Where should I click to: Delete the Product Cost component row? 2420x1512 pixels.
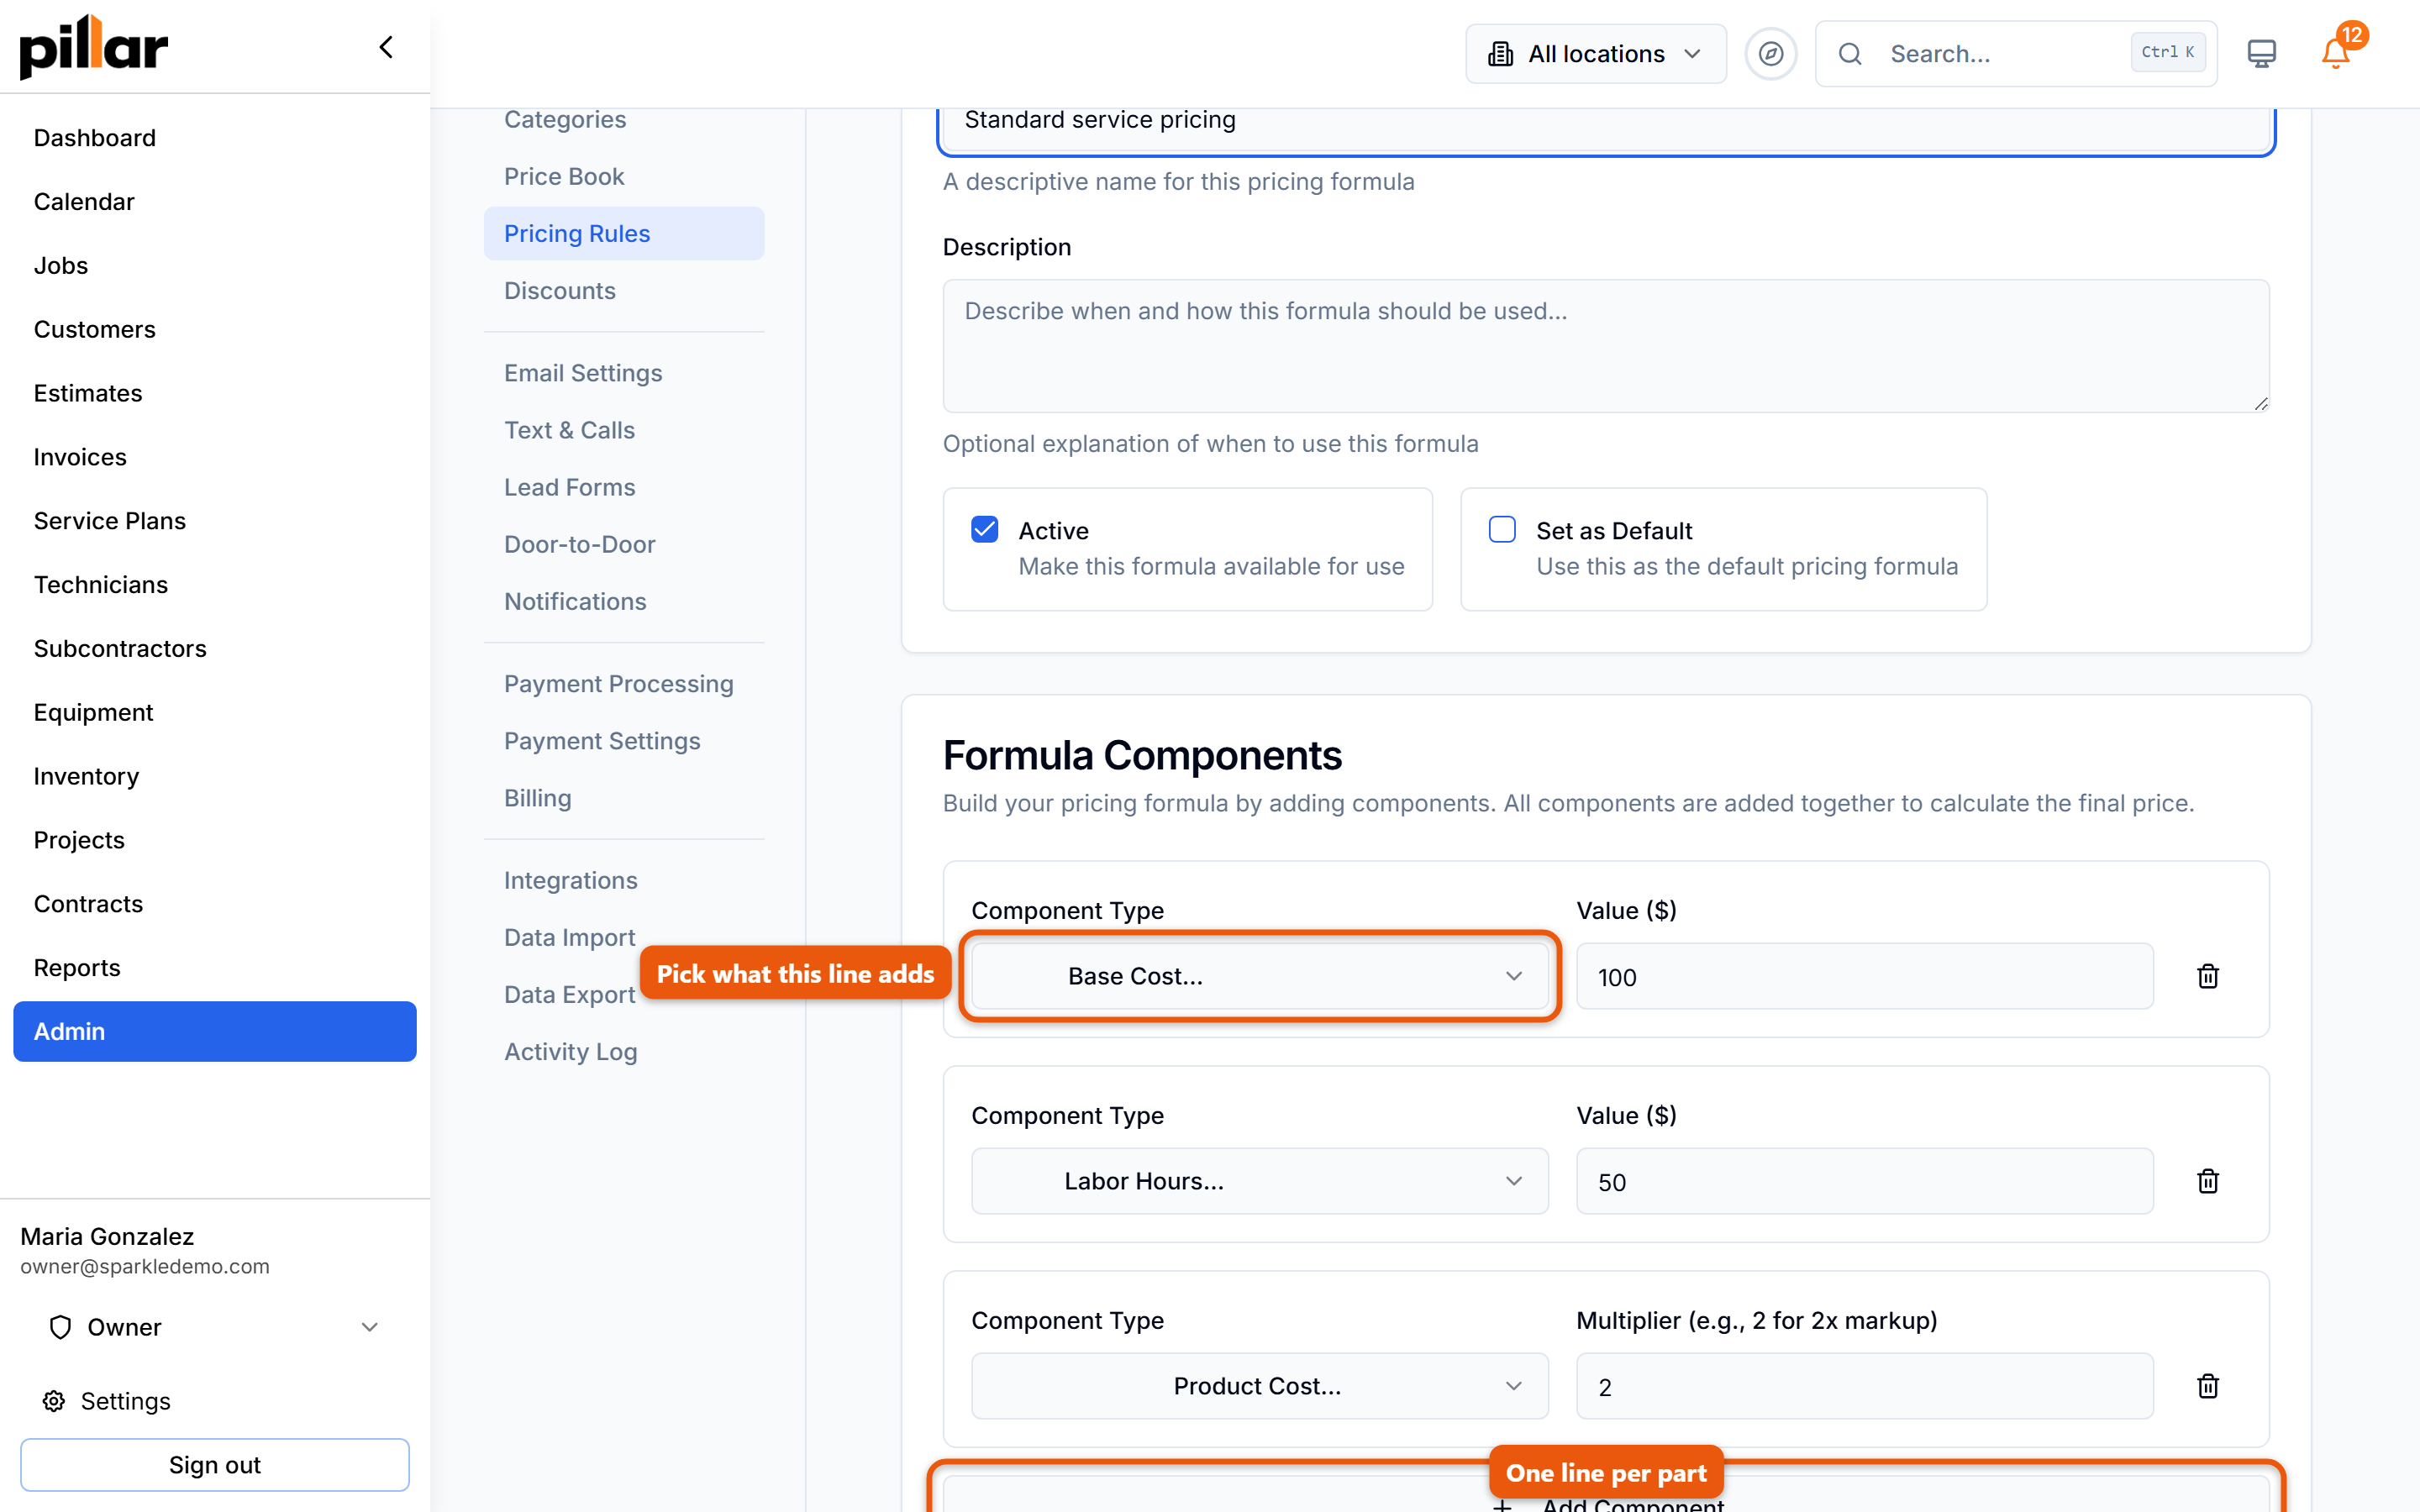[2208, 1386]
